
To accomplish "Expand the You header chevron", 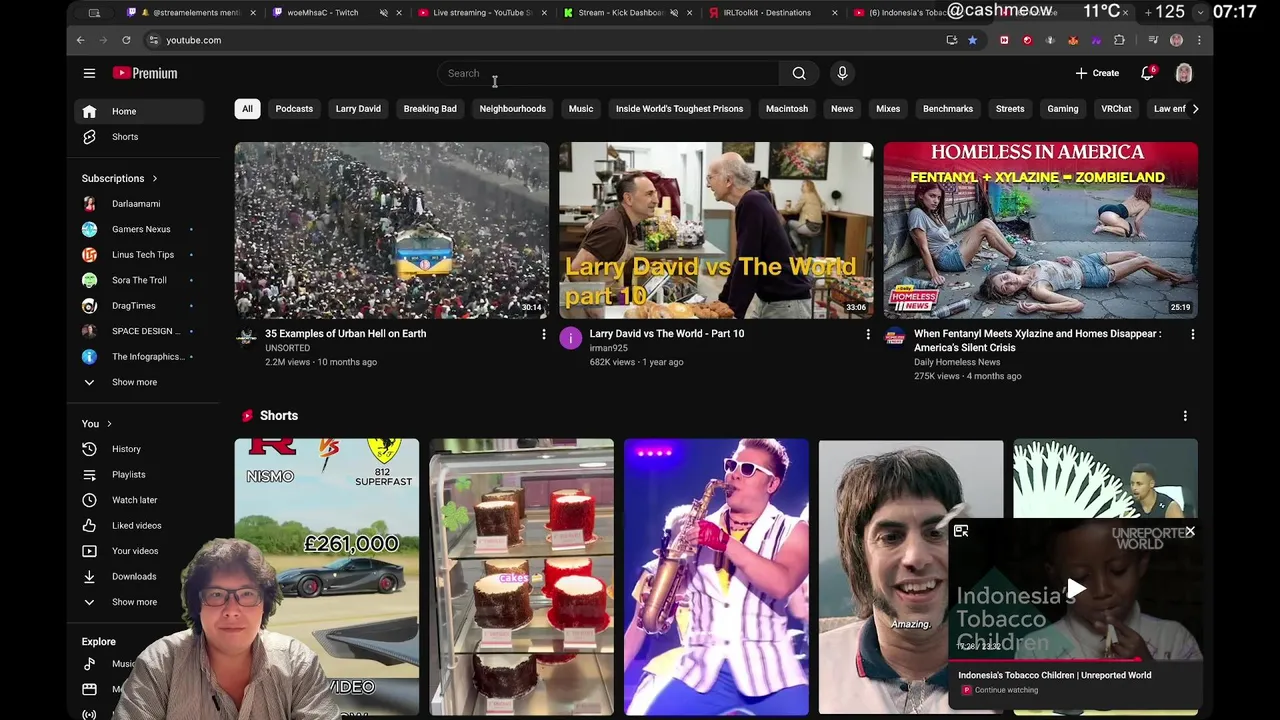I will [109, 424].
